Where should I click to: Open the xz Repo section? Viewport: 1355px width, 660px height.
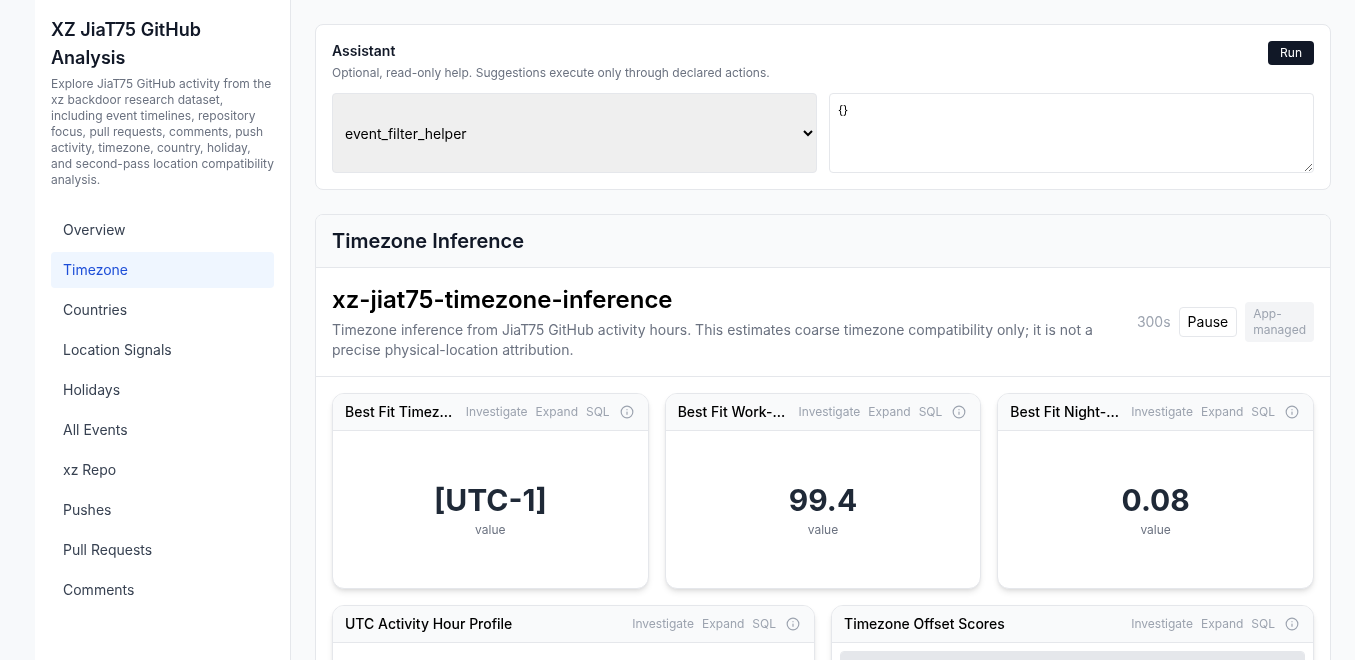[162, 470]
